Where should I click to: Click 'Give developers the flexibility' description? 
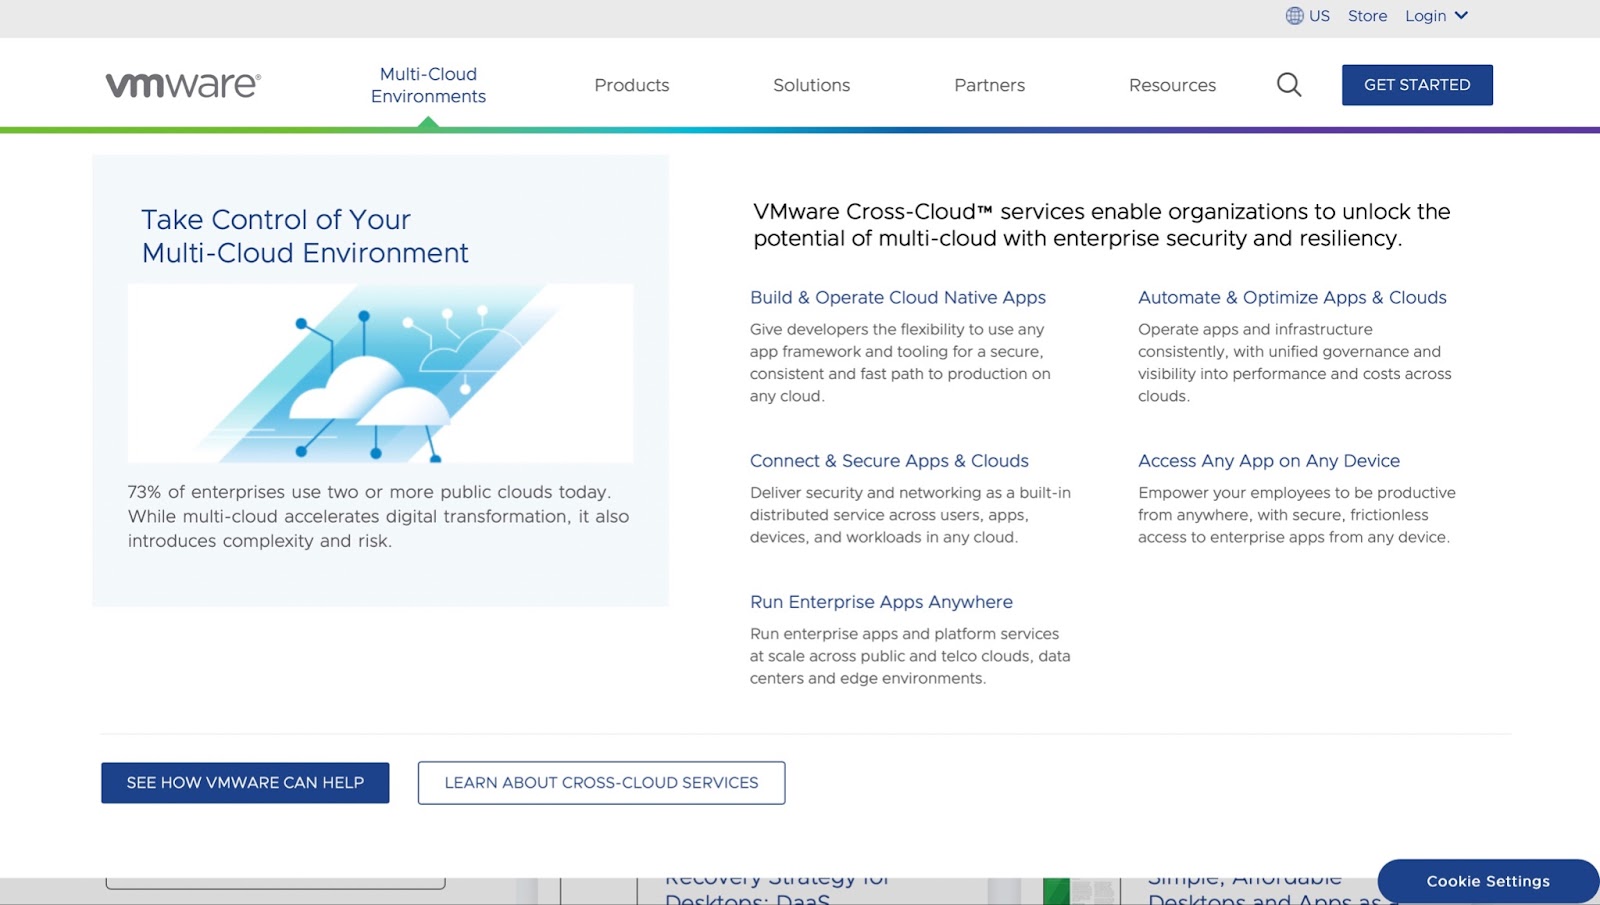click(x=900, y=363)
